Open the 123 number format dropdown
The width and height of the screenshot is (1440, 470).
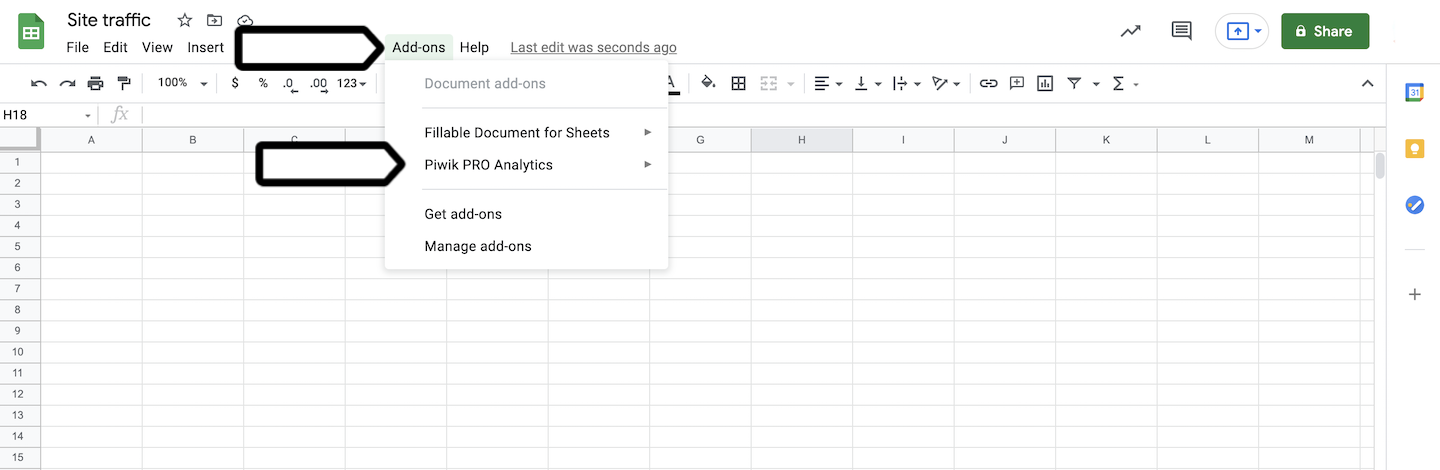[351, 83]
